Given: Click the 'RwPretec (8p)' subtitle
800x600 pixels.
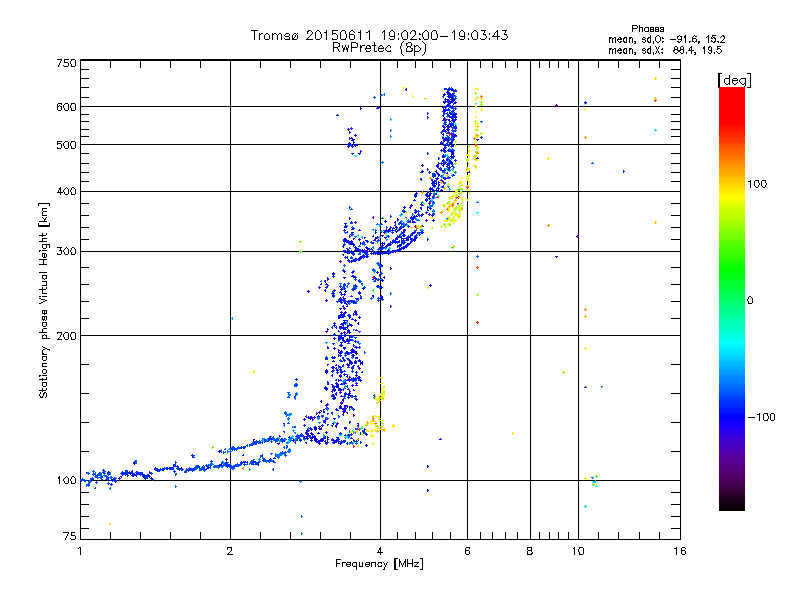Looking at the screenshot, I should pyautogui.click(x=379, y=48).
